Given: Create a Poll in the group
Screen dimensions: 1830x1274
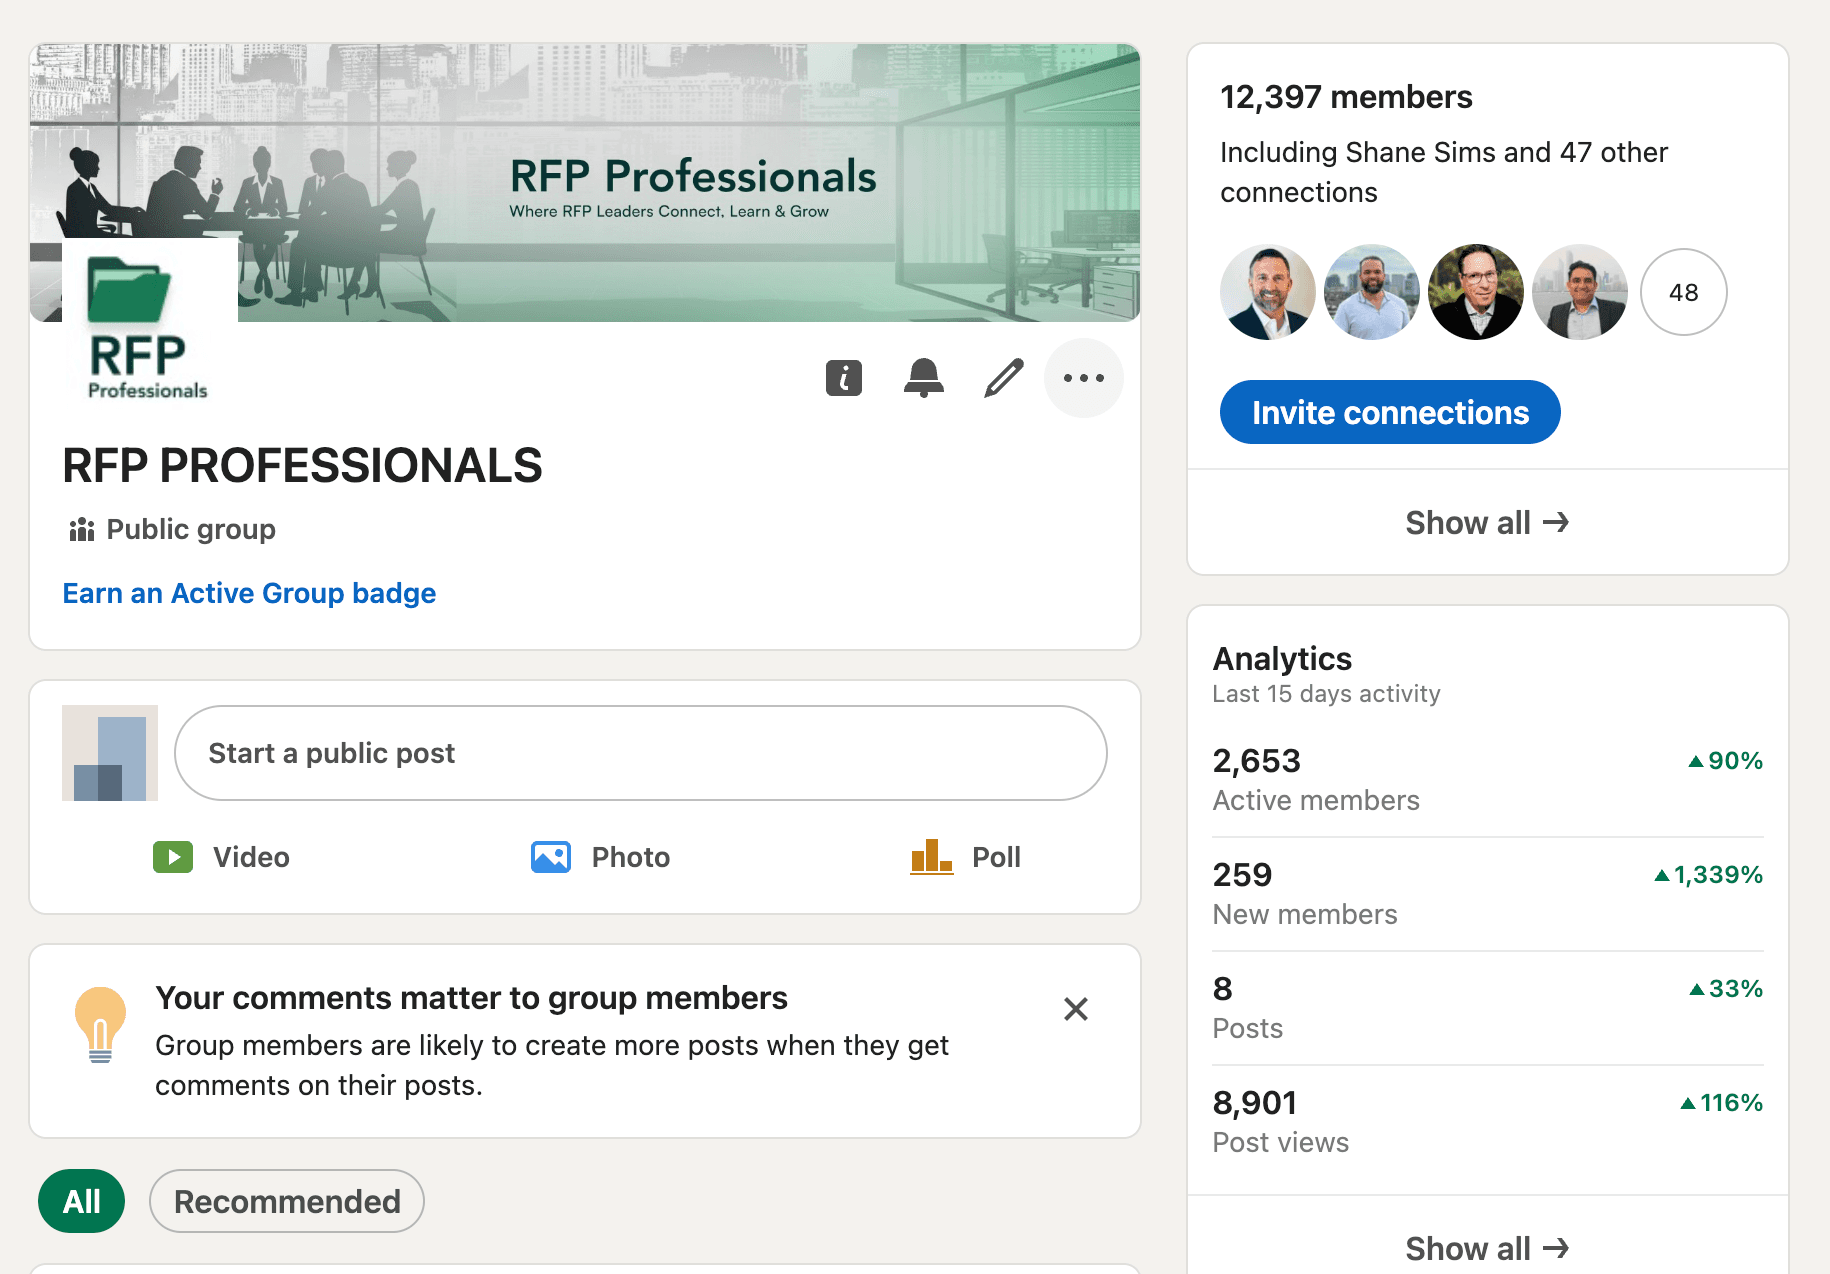Looking at the screenshot, I should [966, 857].
